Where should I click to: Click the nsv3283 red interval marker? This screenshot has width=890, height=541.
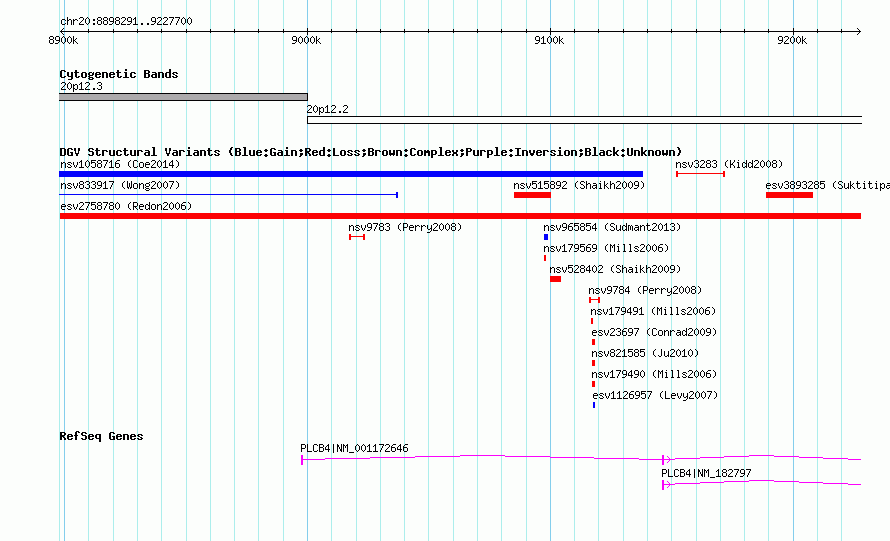pos(700,174)
